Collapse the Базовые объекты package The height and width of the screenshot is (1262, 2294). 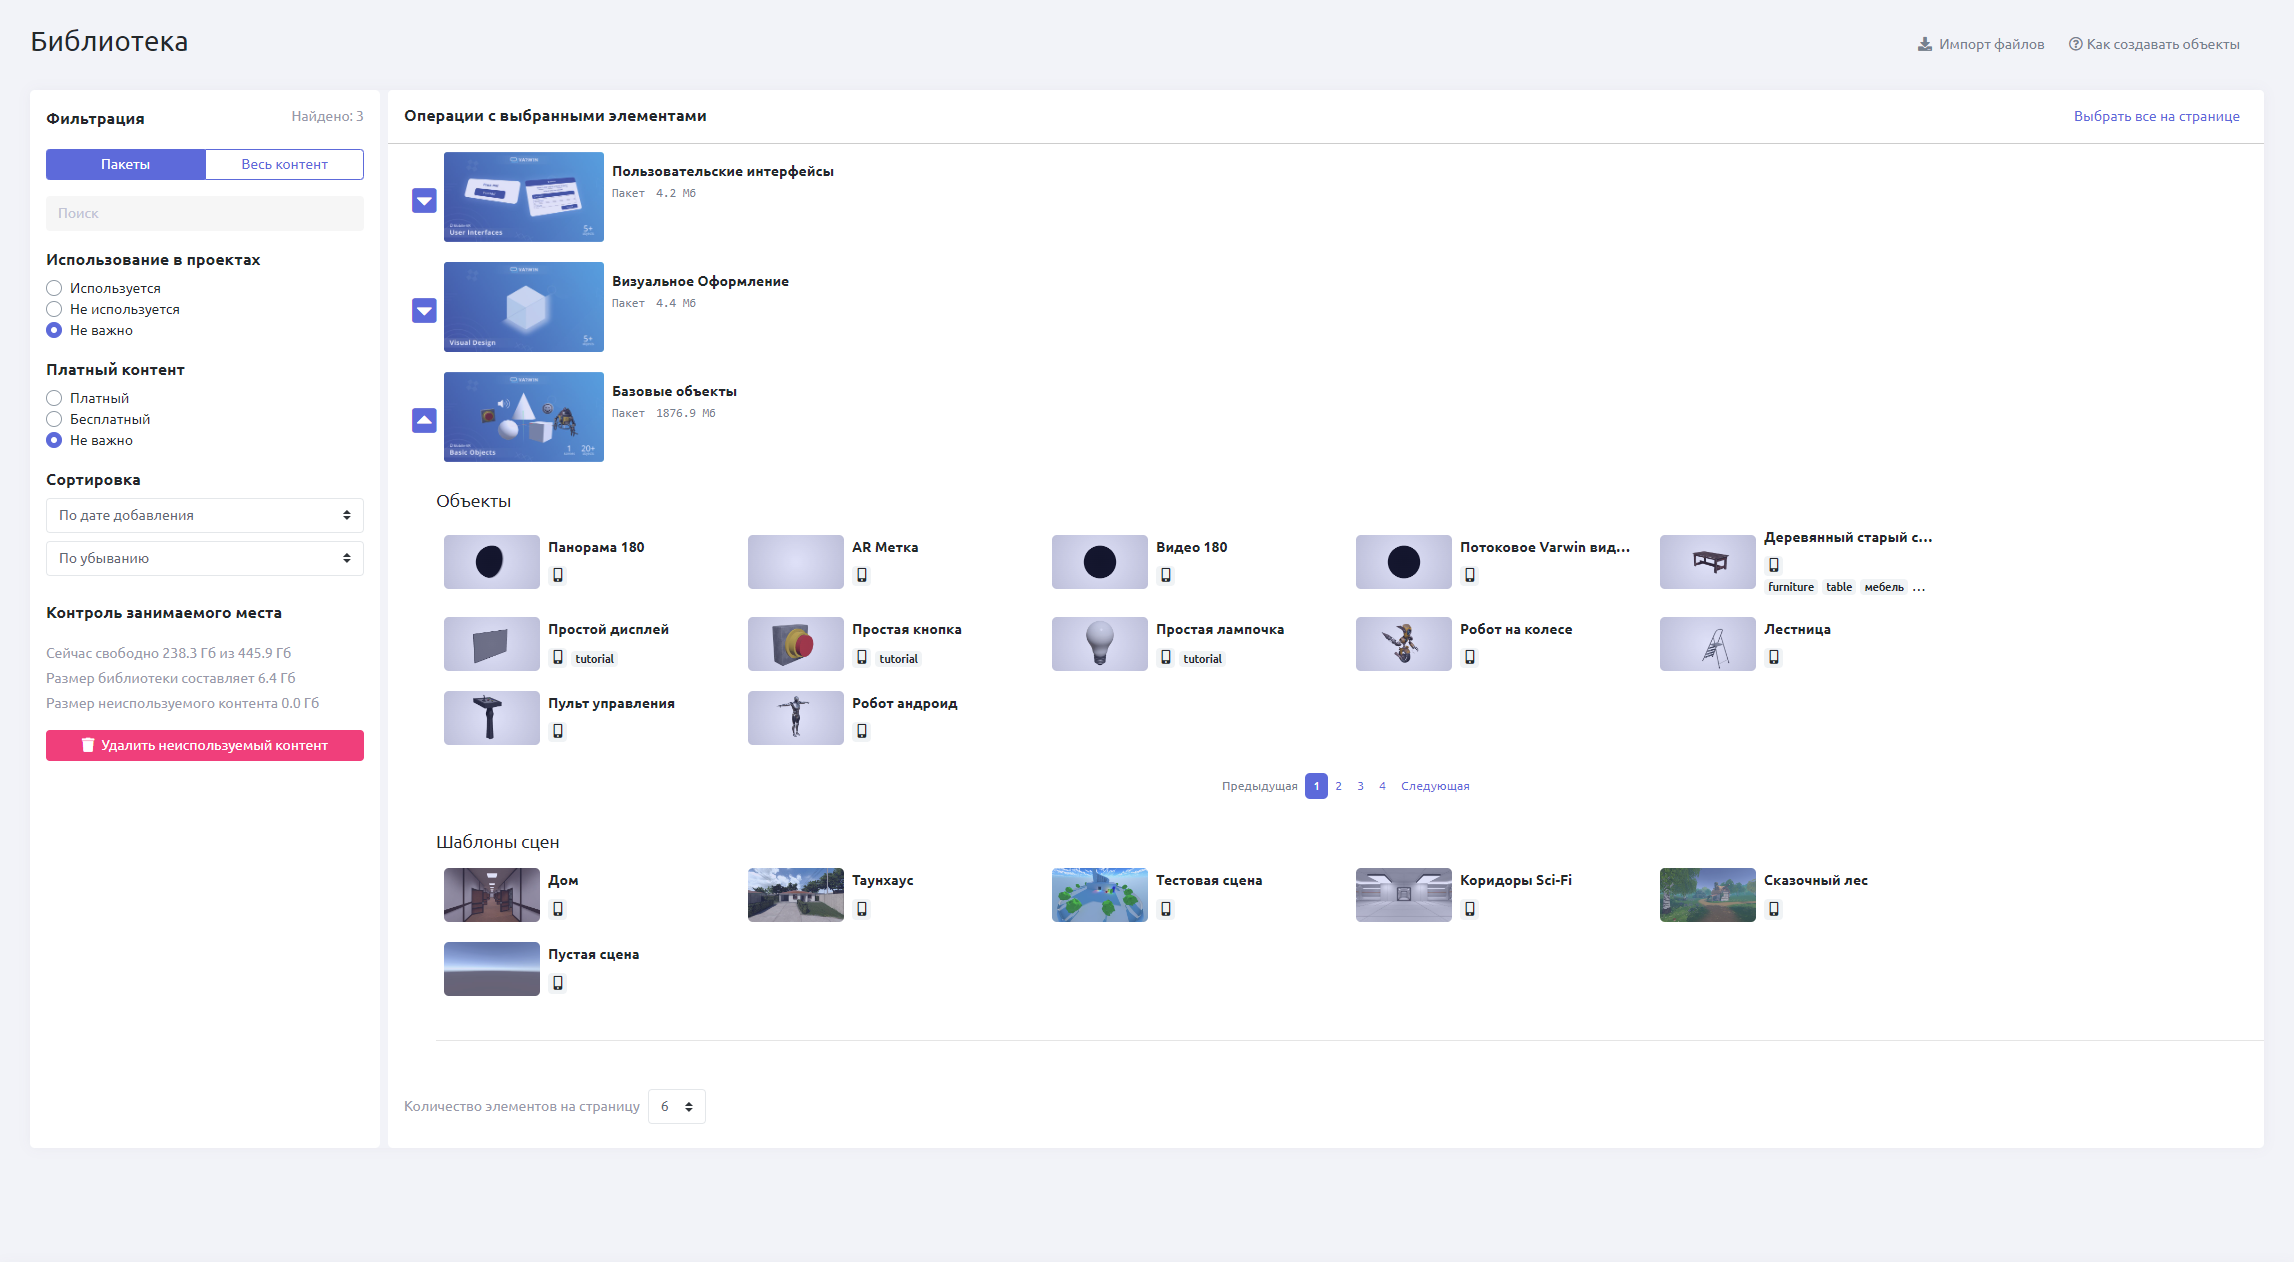(x=424, y=420)
